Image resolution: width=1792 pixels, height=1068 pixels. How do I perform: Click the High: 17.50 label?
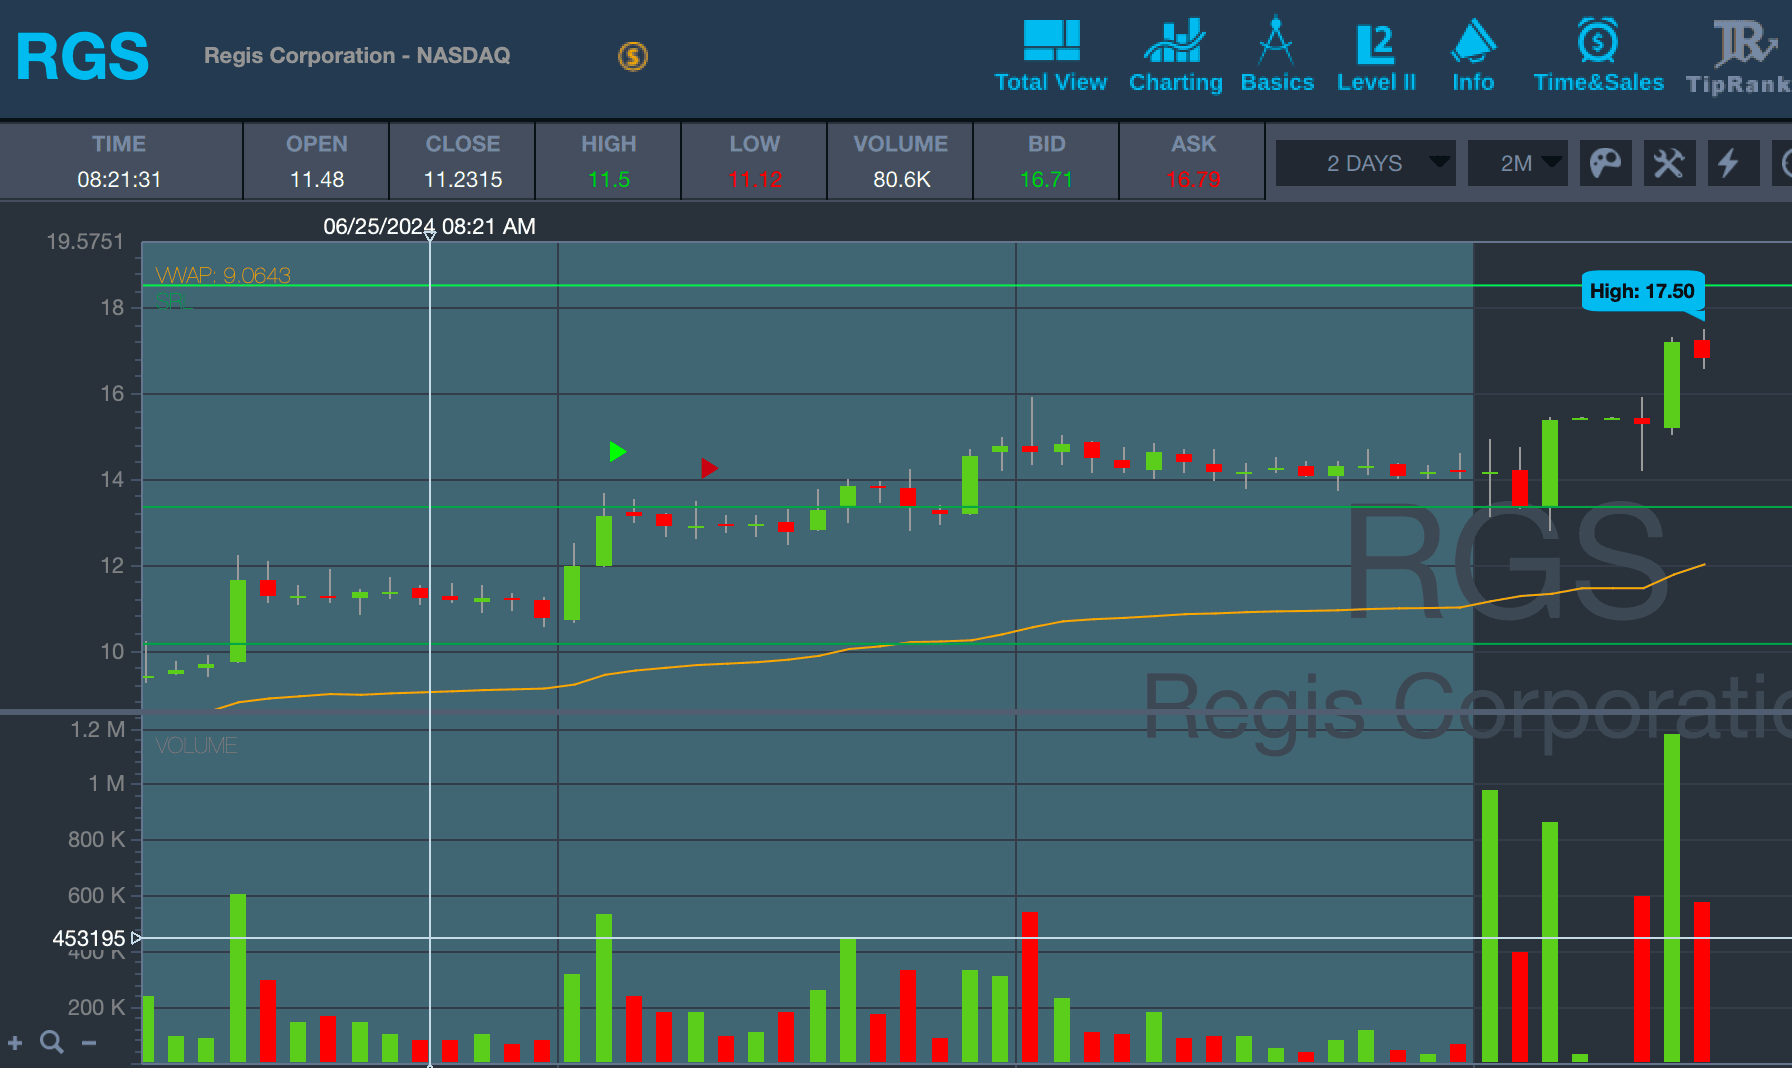pos(1642,291)
